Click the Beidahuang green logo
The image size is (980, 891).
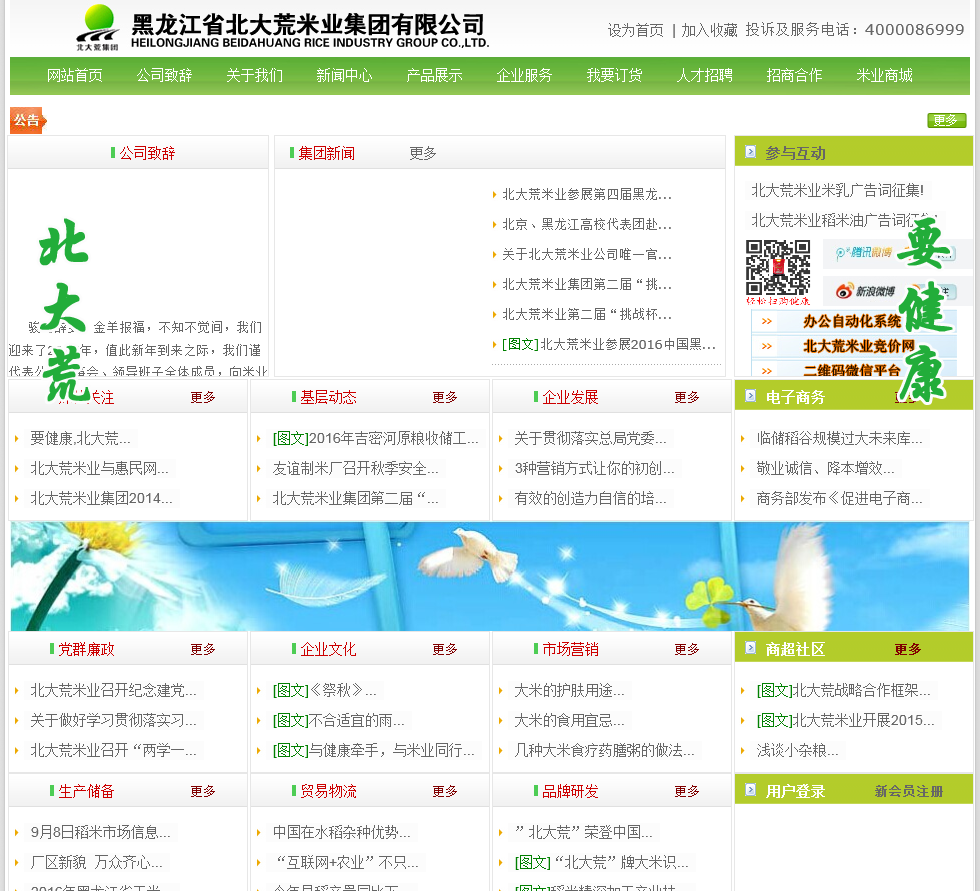pyautogui.click(x=97, y=27)
